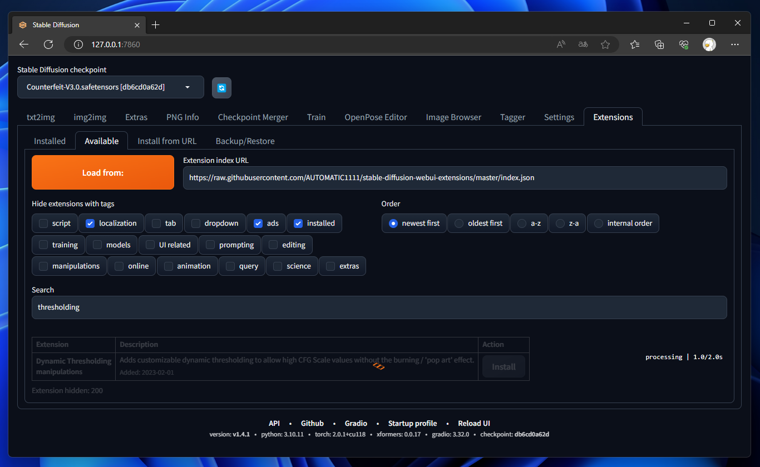Select newest first order
Image resolution: width=760 pixels, height=467 pixels.
coord(393,223)
